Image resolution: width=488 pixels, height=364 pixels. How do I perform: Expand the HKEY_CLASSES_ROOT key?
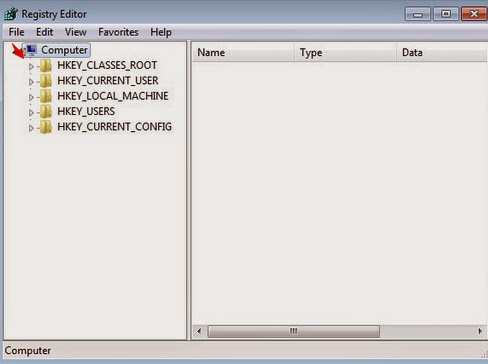pyautogui.click(x=31, y=67)
